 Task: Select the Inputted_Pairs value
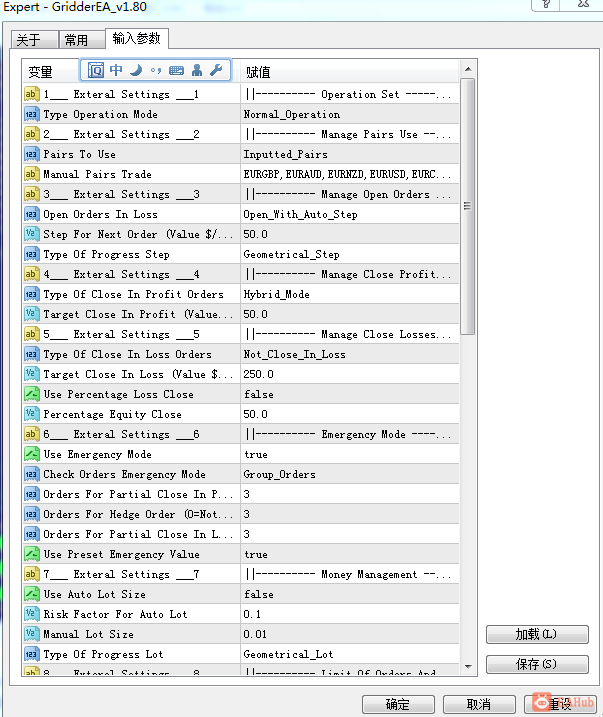(285, 154)
